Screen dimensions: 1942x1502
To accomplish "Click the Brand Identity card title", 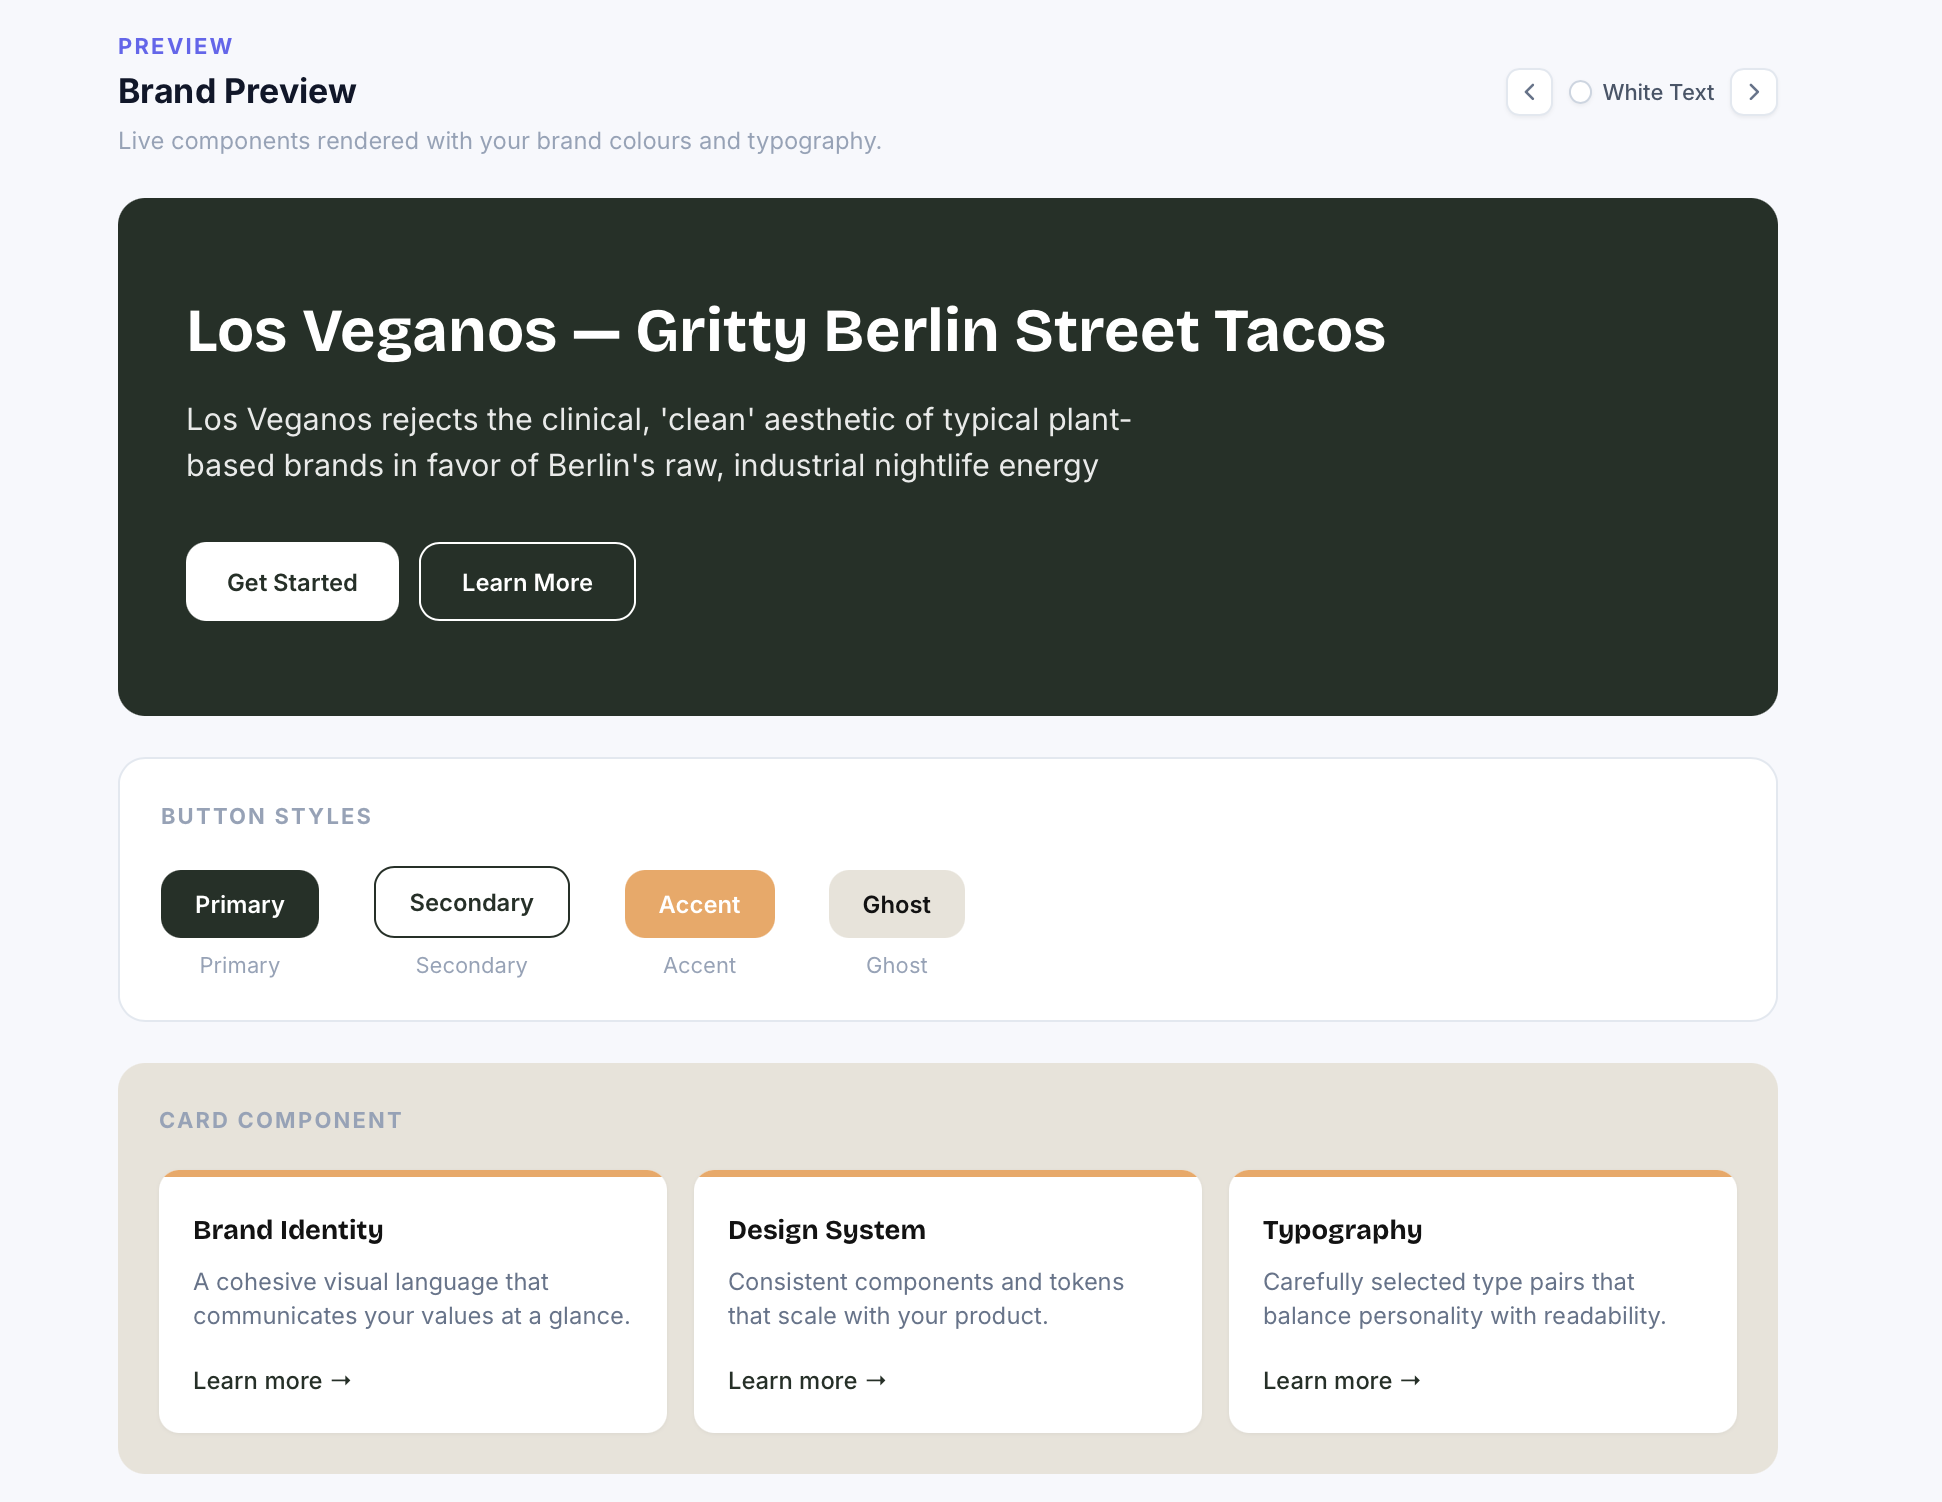I will tap(288, 1230).
